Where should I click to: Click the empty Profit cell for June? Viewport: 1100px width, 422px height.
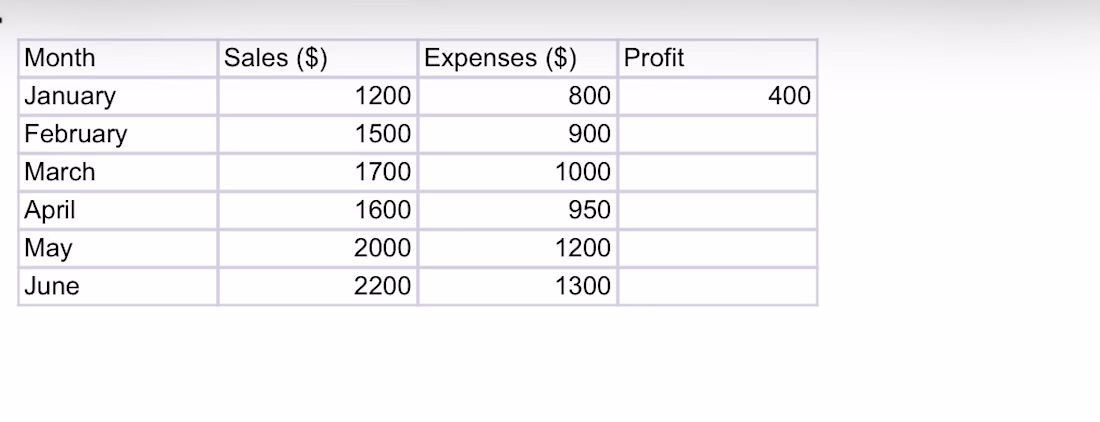coord(718,285)
